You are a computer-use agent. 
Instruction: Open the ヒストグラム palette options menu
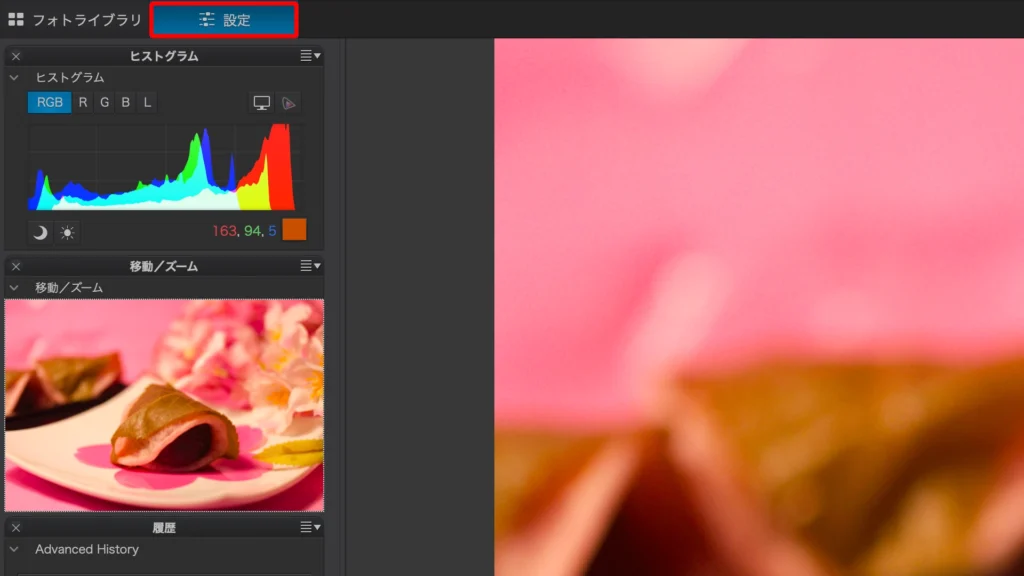[310, 56]
